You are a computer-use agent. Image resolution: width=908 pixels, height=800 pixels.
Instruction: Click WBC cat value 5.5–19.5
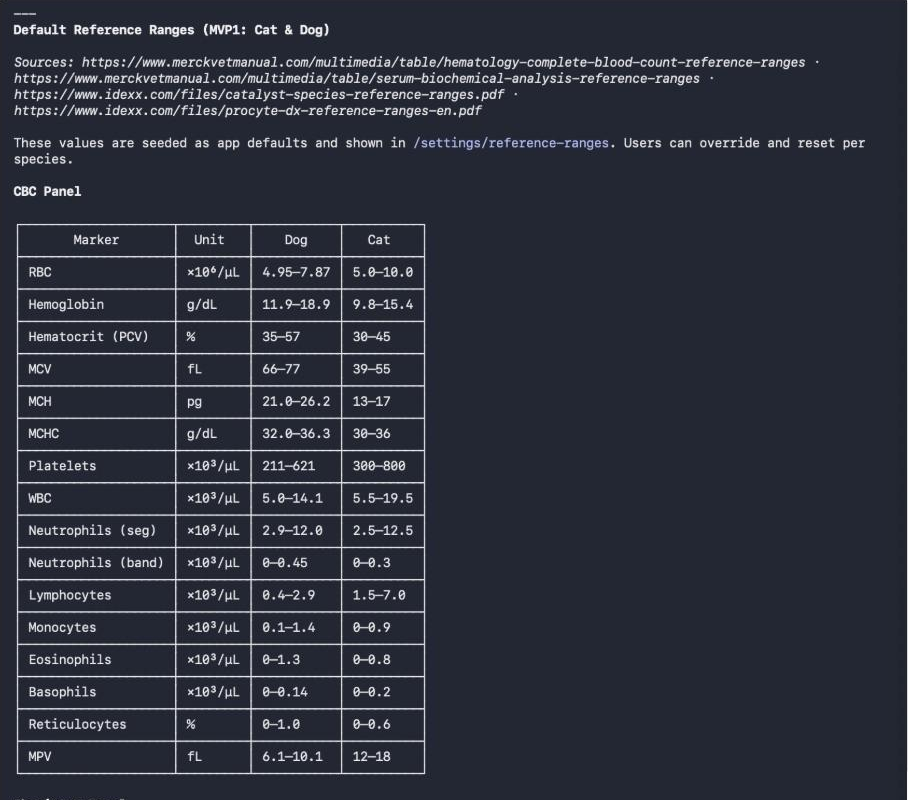[383, 498]
